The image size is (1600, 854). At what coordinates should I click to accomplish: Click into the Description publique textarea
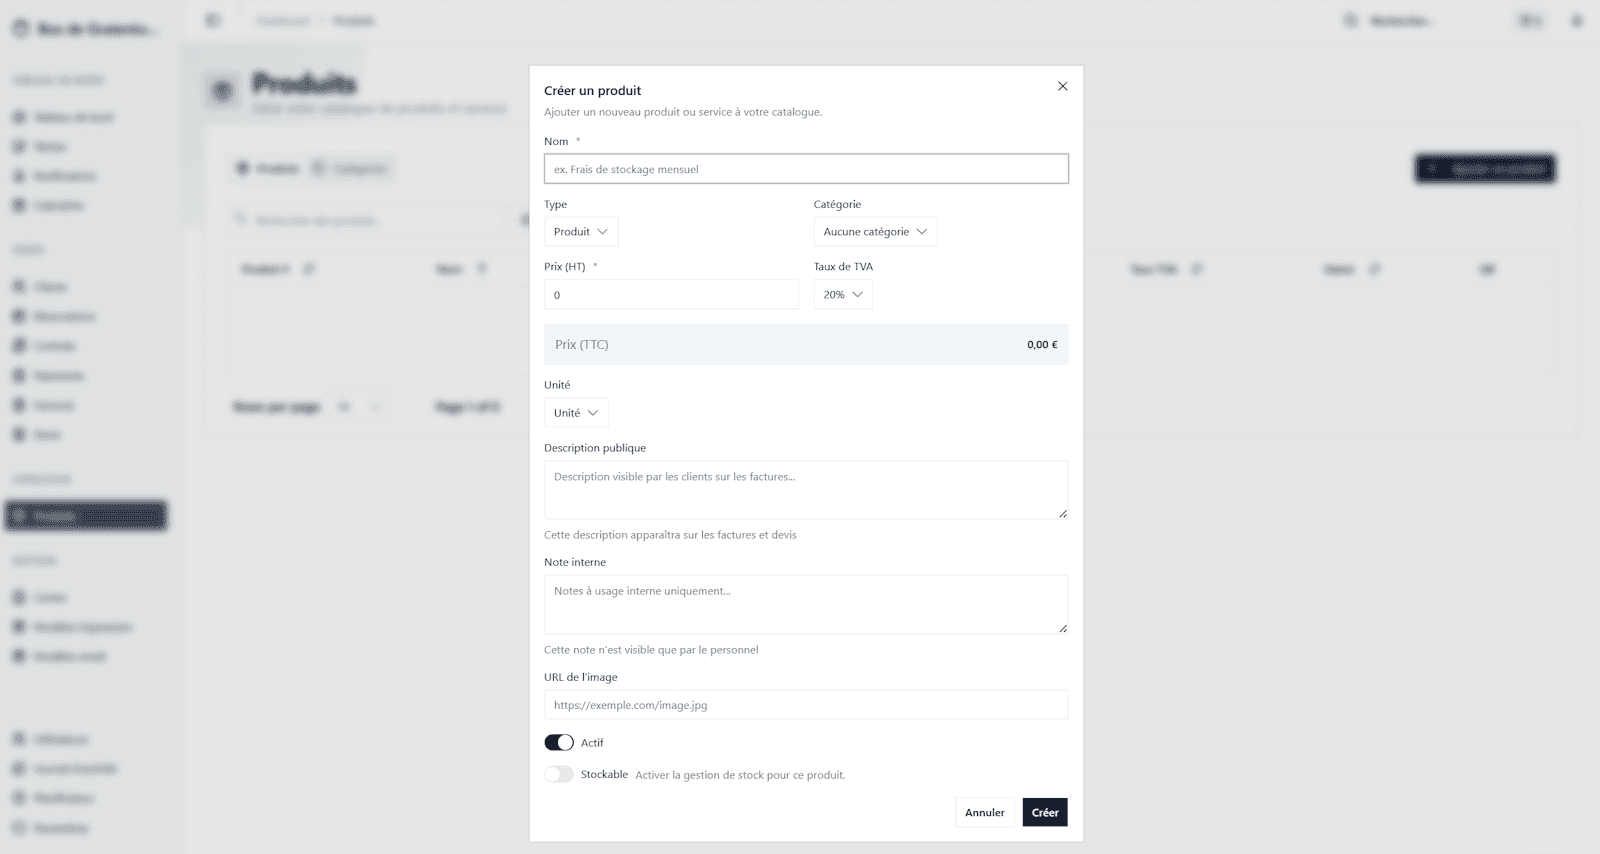805,489
